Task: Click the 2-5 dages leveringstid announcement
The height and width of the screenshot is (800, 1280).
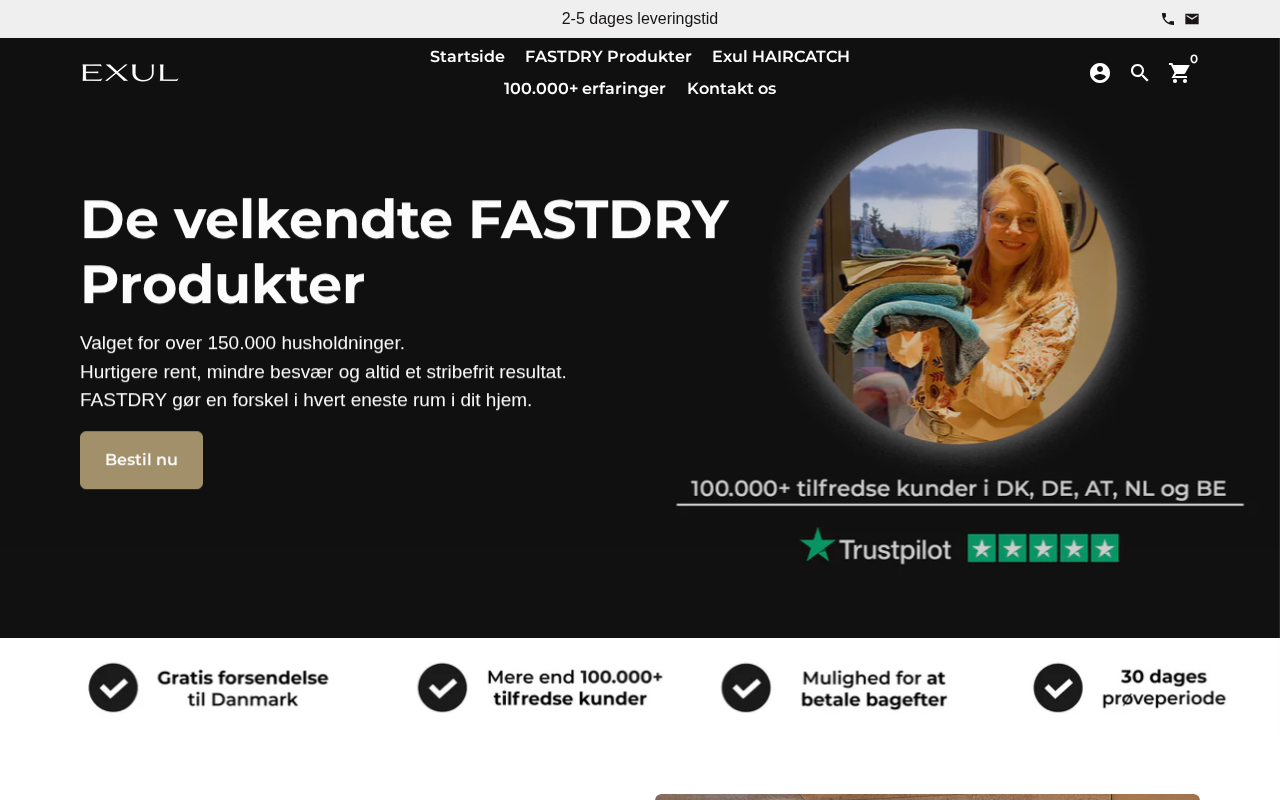Action: 640,19
